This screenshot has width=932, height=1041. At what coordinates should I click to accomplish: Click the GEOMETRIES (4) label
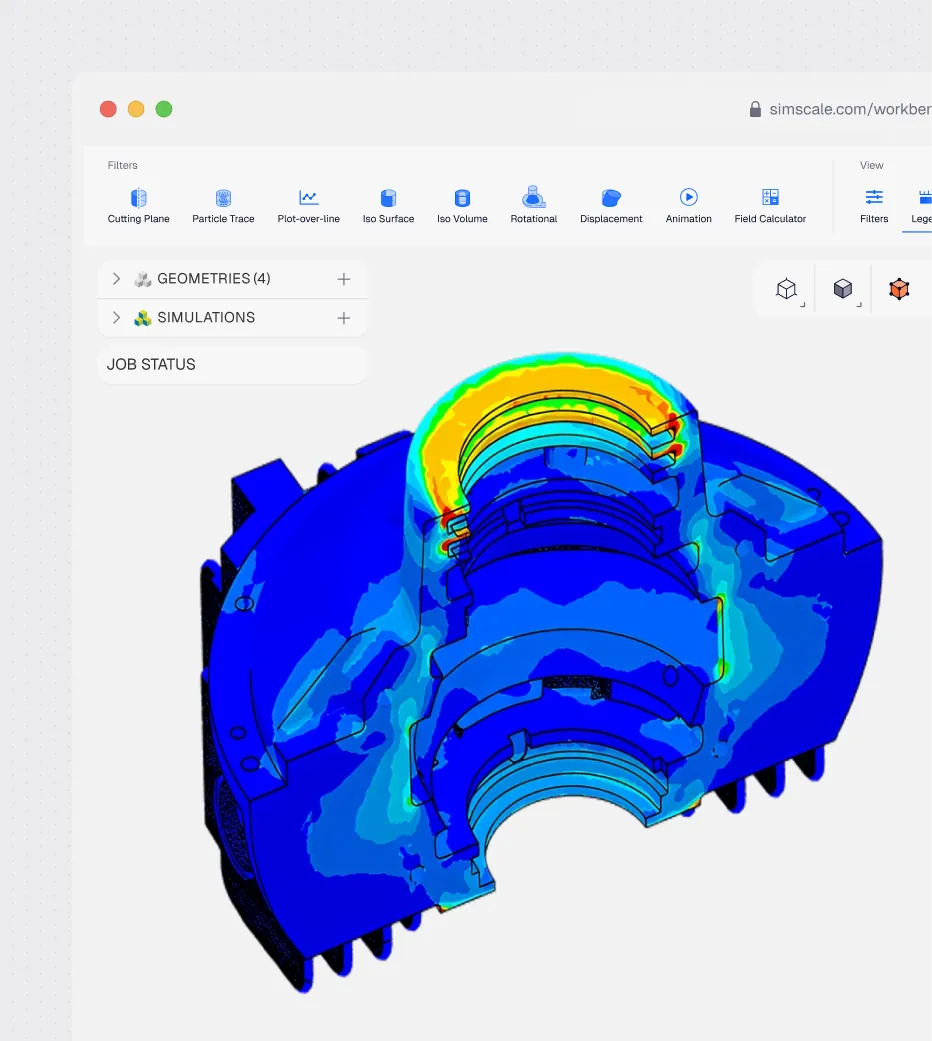(x=214, y=279)
